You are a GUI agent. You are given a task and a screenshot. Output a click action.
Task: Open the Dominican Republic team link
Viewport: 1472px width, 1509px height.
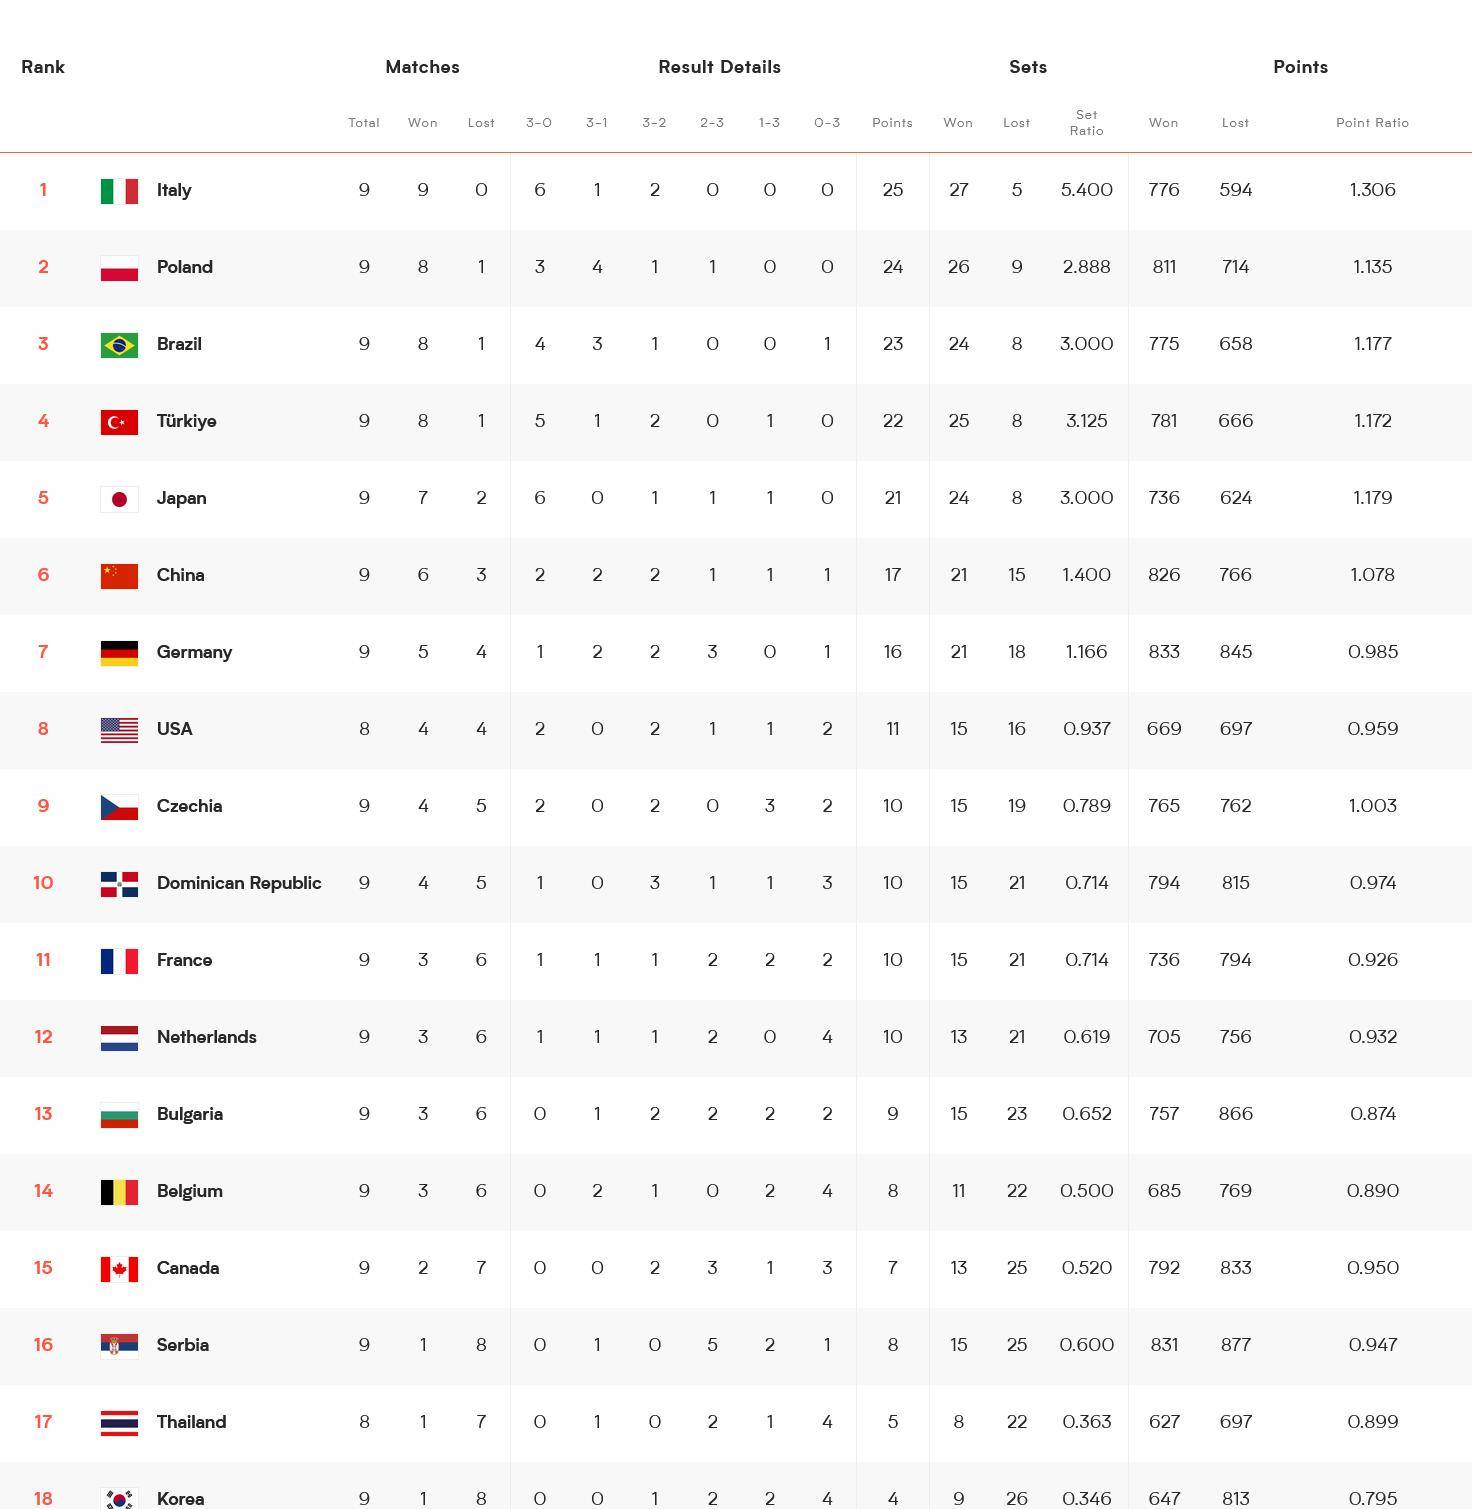239,883
